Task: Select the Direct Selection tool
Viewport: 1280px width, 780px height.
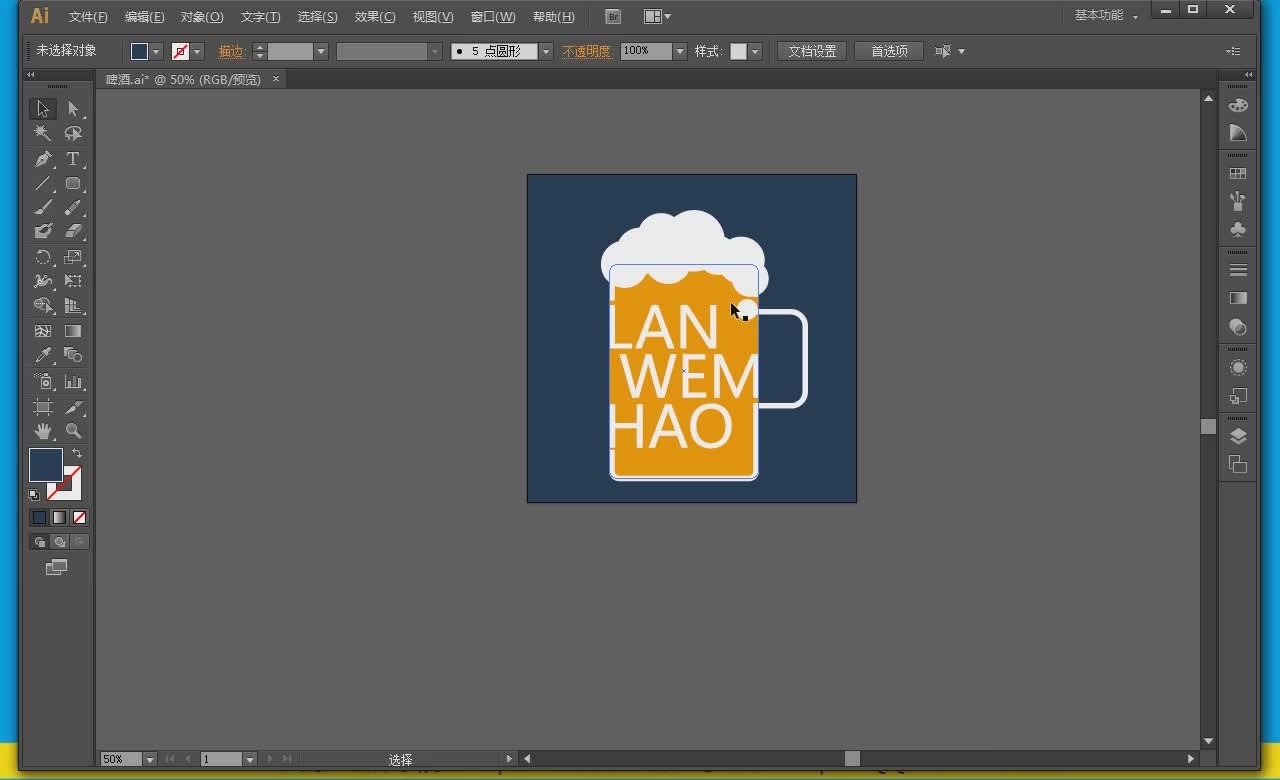Action: point(73,109)
